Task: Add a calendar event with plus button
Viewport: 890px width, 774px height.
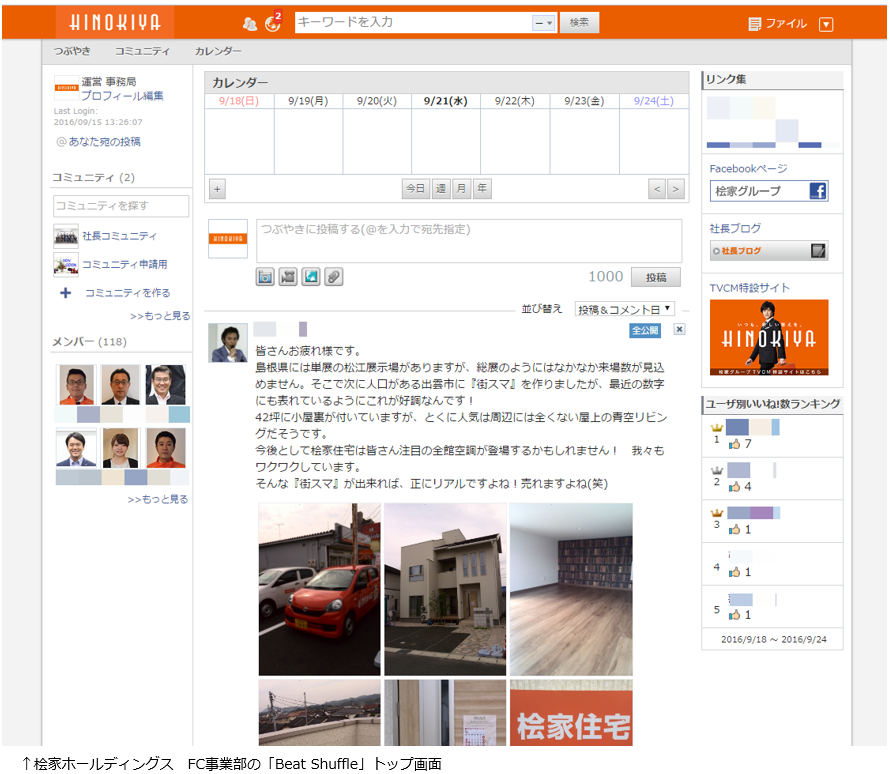Action: click(x=217, y=188)
